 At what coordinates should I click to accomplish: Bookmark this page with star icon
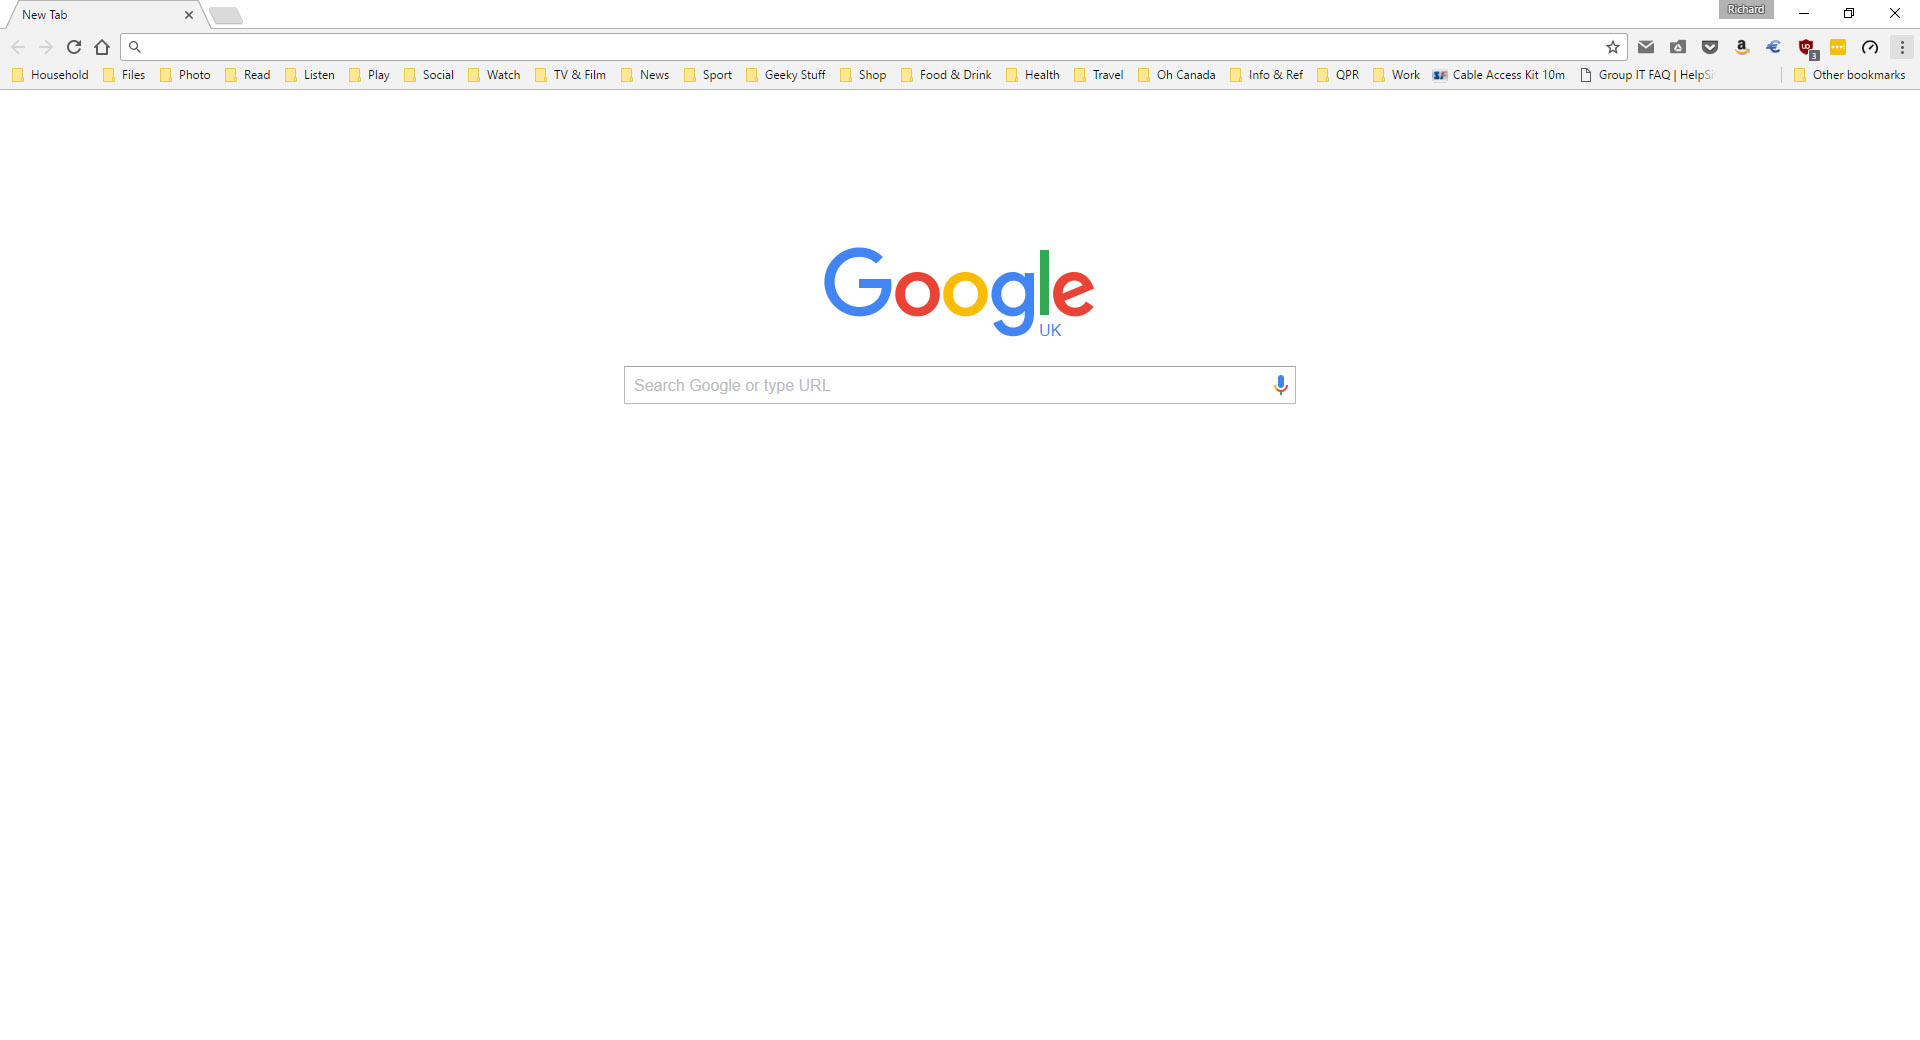(x=1613, y=47)
